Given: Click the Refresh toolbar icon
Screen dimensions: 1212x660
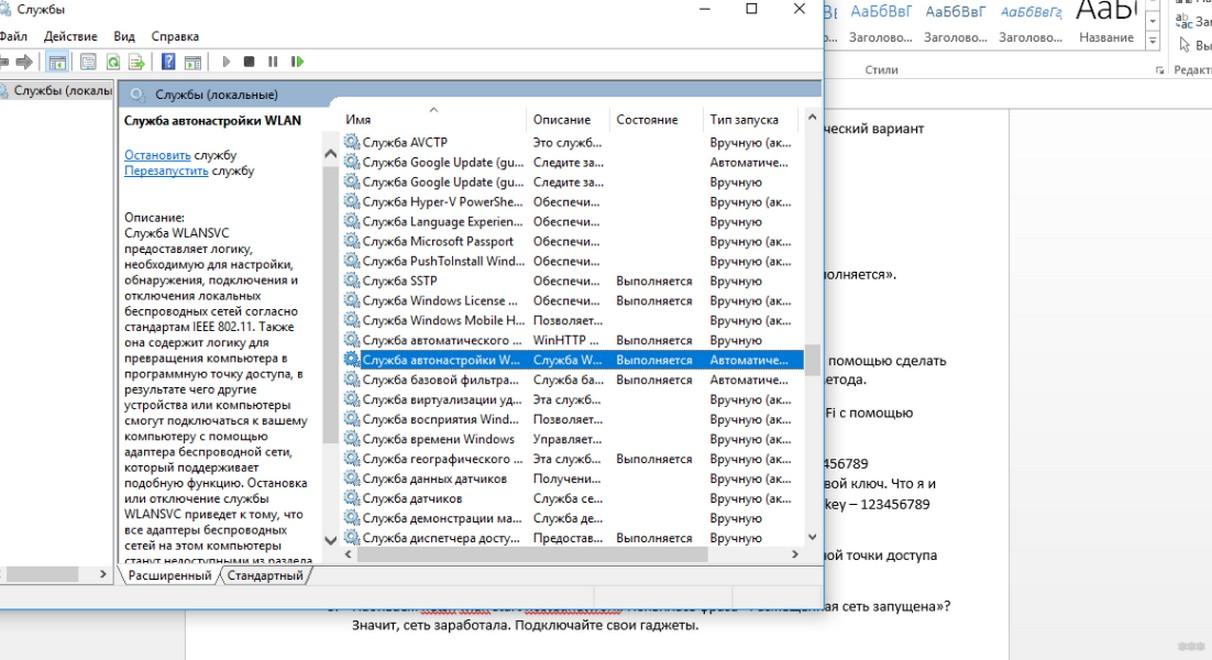Looking at the screenshot, I should [114, 62].
